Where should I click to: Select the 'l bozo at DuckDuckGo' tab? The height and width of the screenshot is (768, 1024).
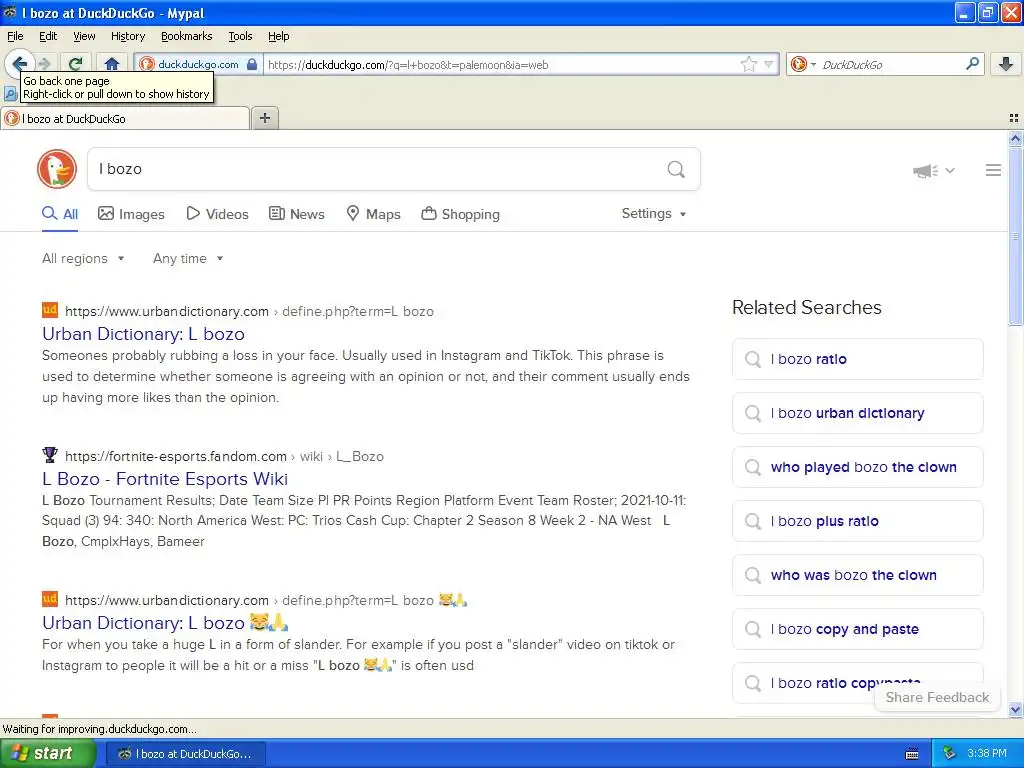(x=125, y=118)
